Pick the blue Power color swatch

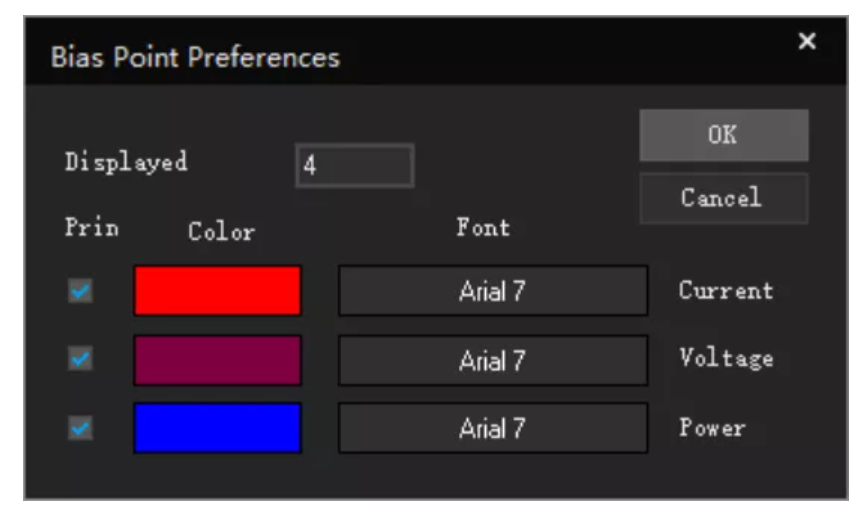coord(217,428)
